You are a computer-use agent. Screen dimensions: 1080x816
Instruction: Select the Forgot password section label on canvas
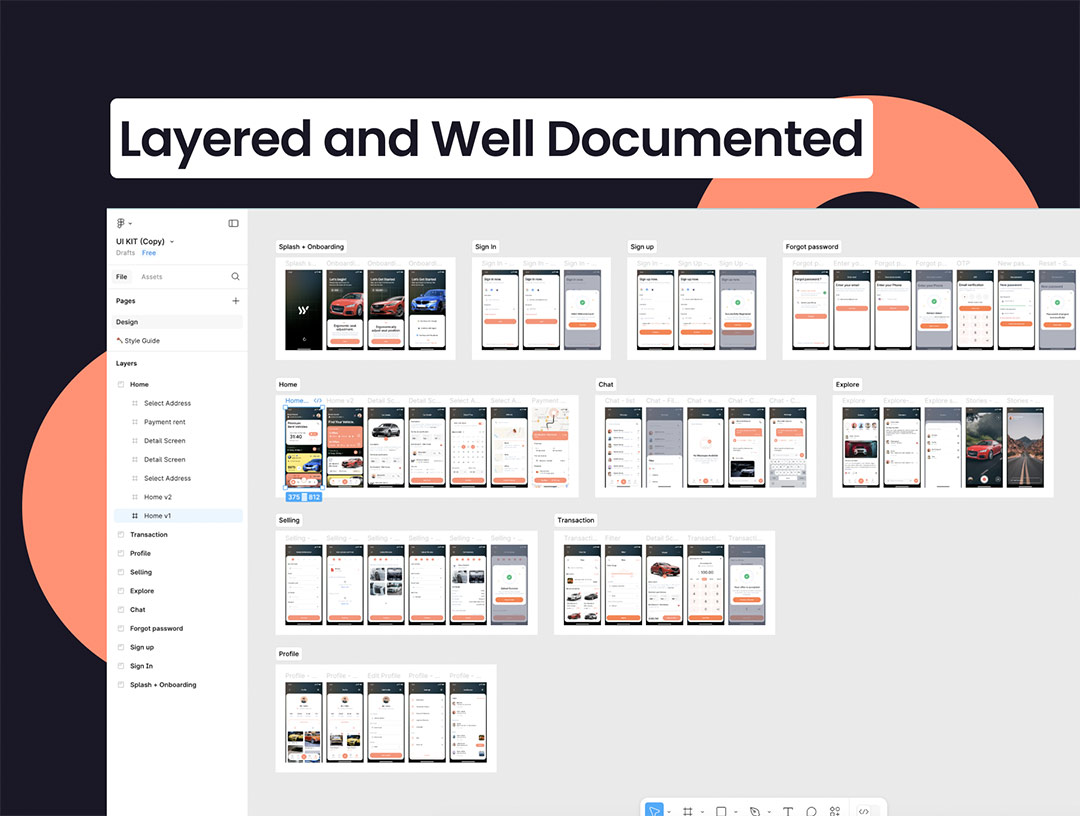point(812,247)
